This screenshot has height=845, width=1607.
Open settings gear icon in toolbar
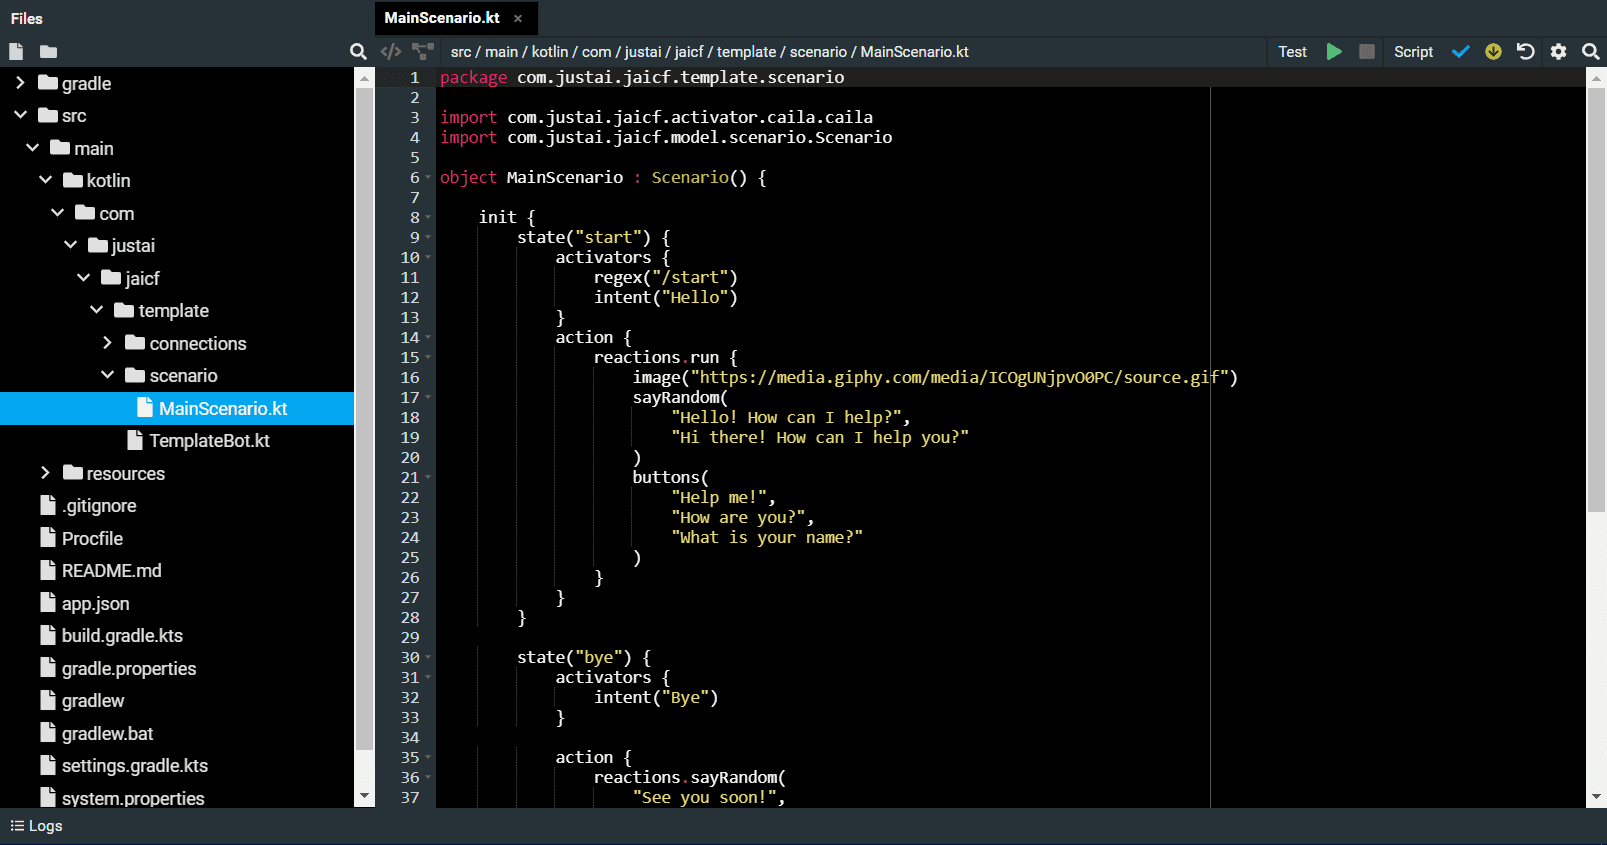[x=1558, y=51]
